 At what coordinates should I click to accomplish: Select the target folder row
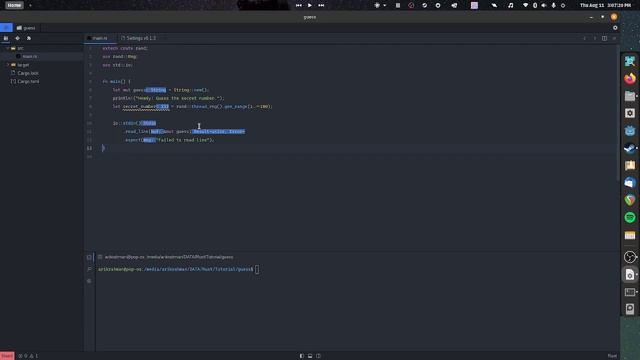pos(42,65)
